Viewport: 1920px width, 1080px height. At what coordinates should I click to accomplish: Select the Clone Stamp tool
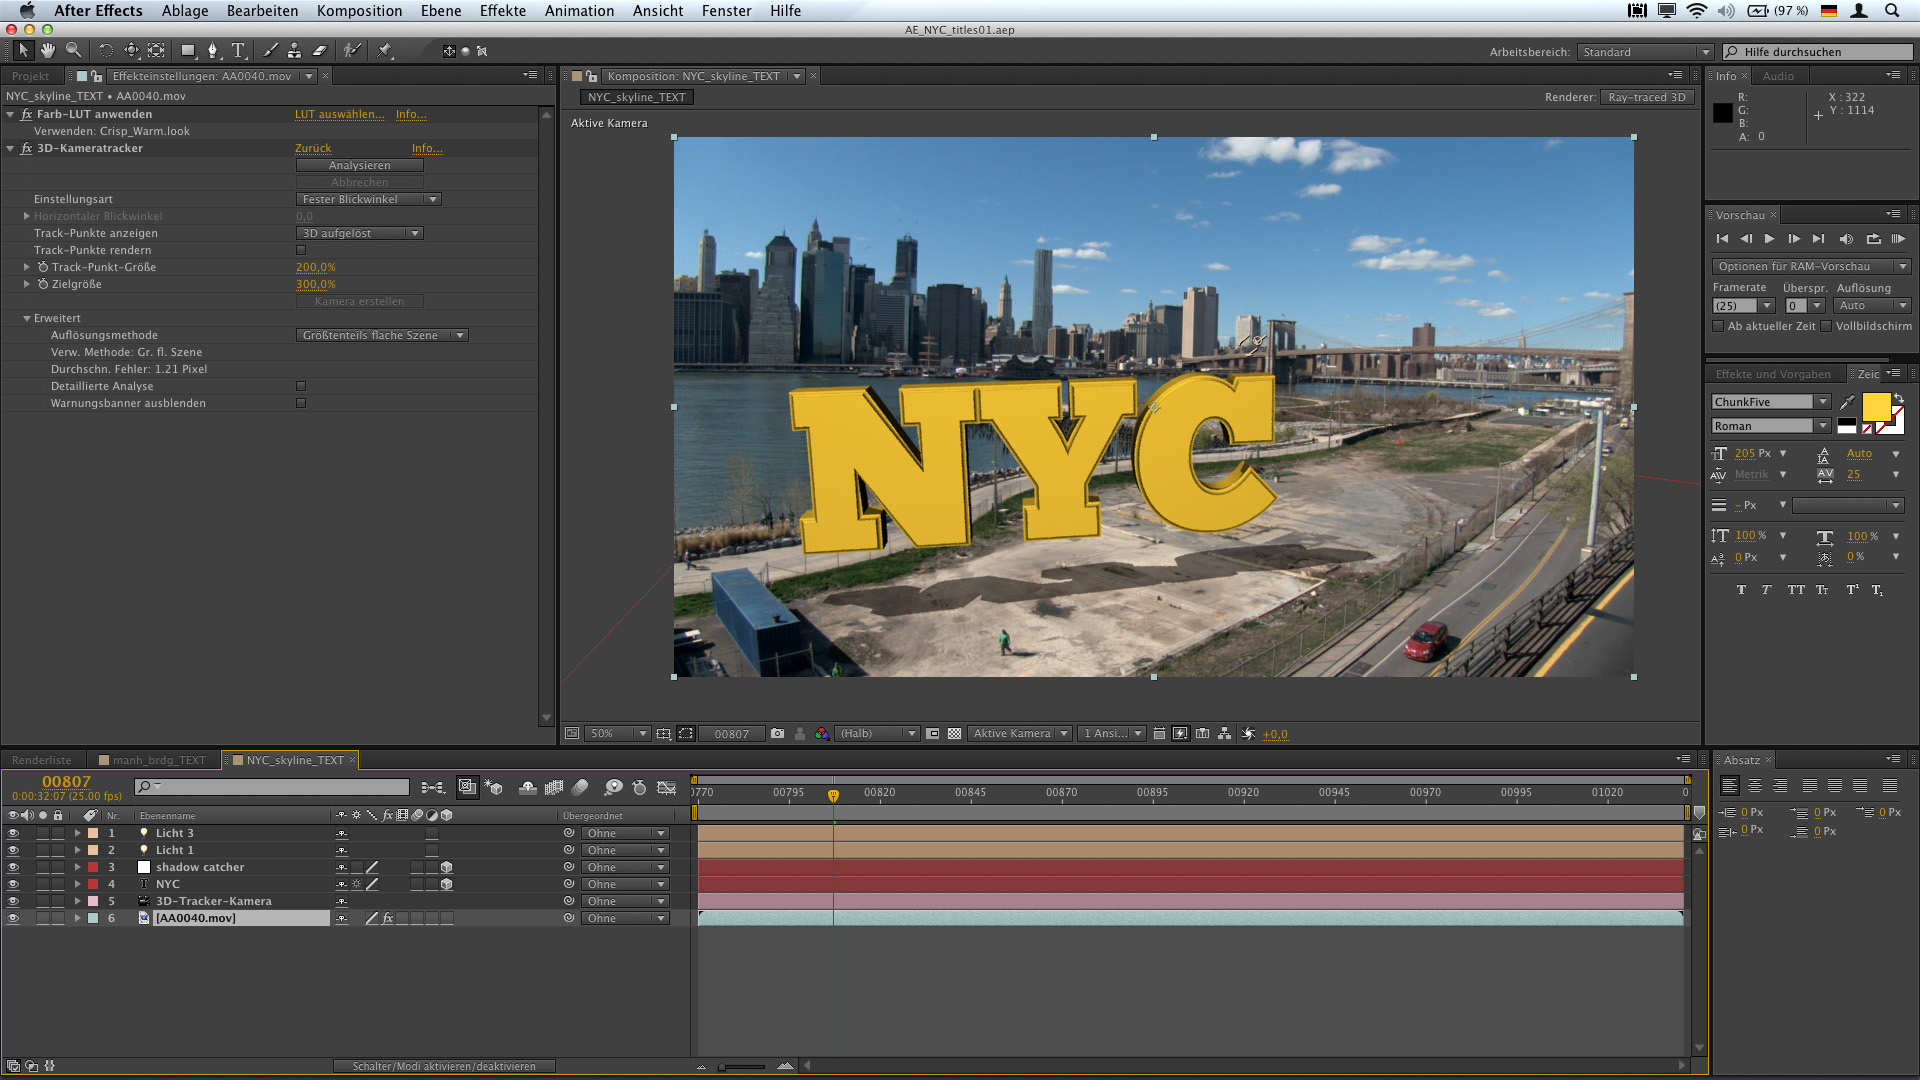coord(294,50)
